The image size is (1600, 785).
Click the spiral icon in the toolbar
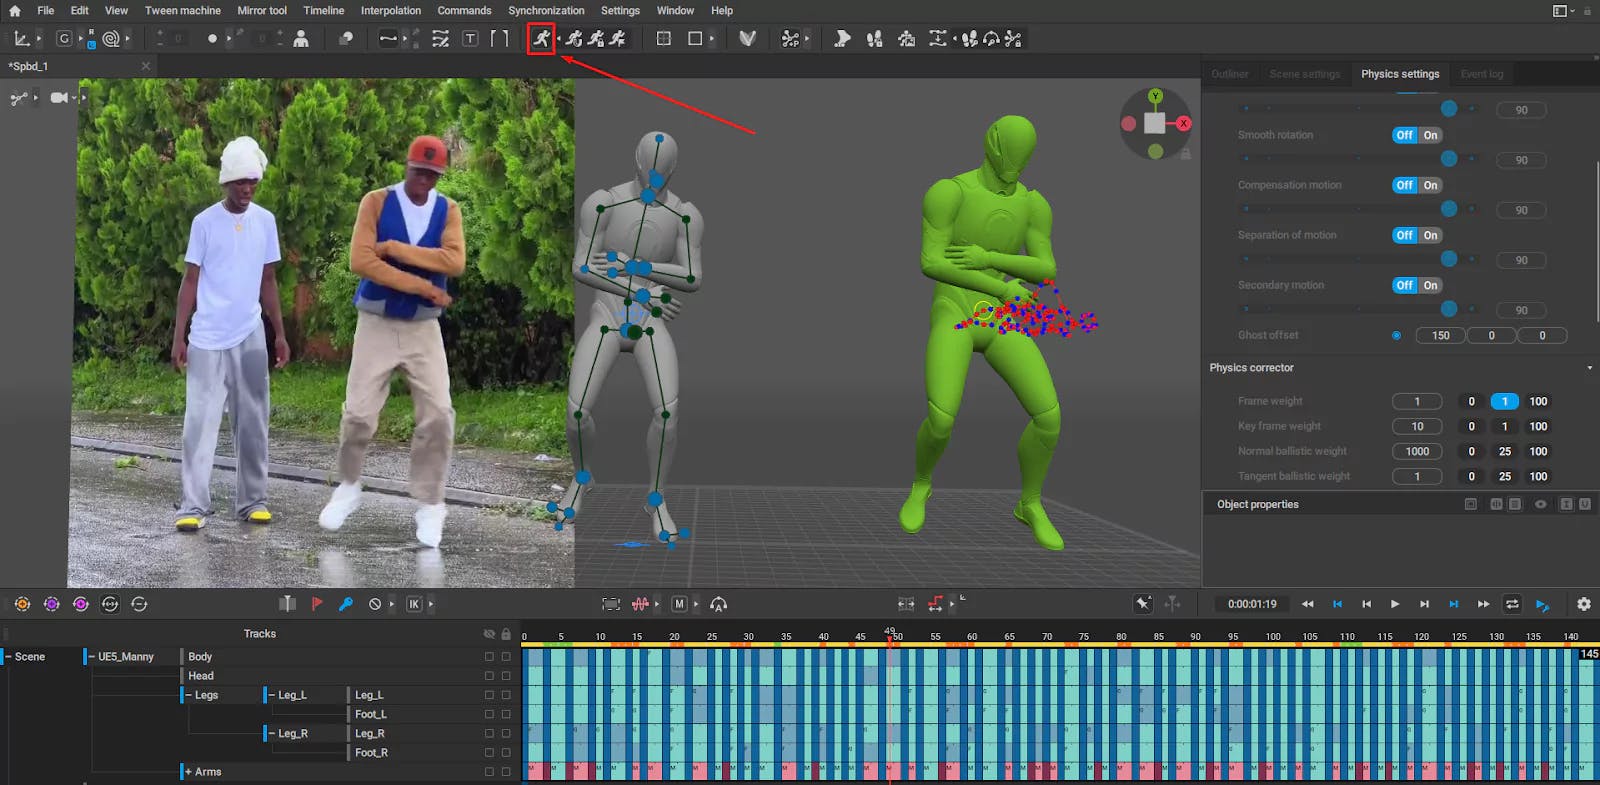tap(111, 39)
